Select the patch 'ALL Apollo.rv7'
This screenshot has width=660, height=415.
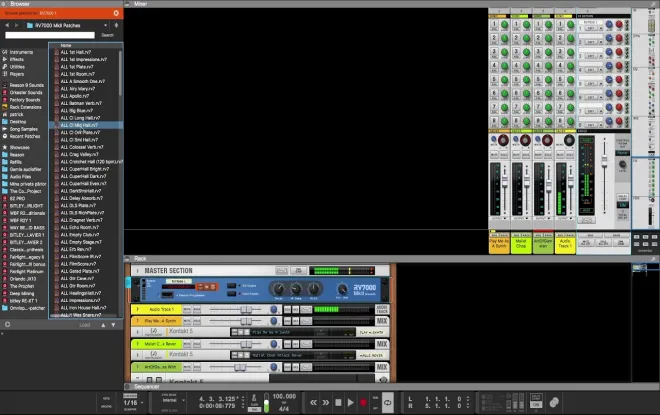tap(75, 96)
